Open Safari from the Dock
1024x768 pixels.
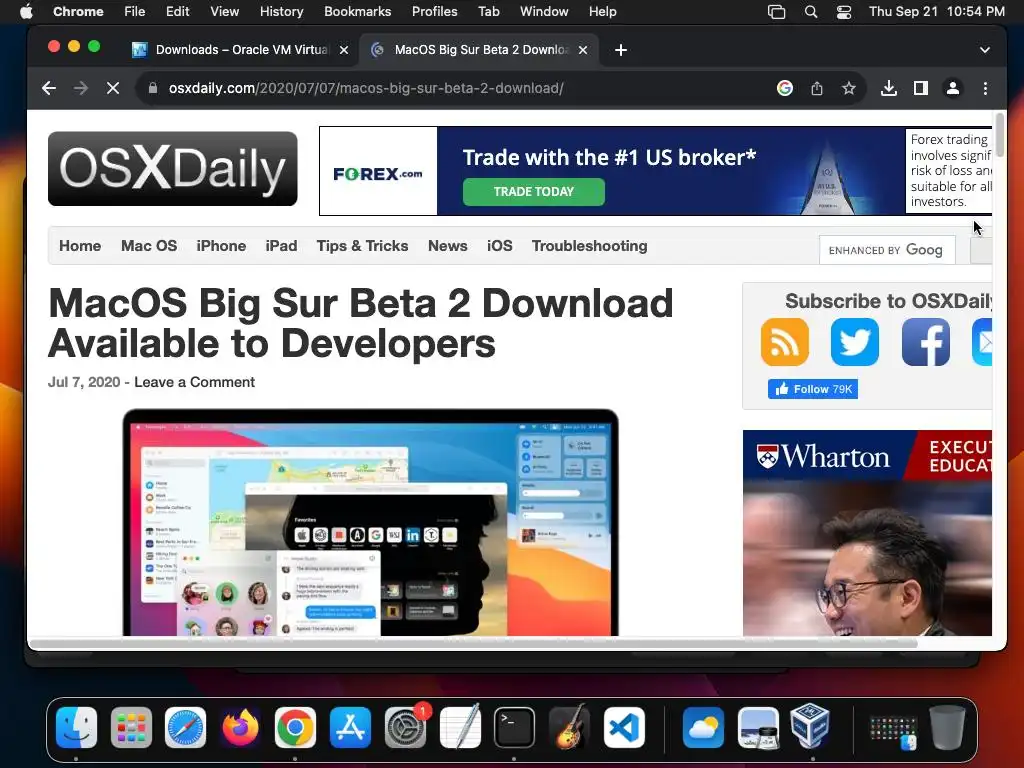[185, 728]
